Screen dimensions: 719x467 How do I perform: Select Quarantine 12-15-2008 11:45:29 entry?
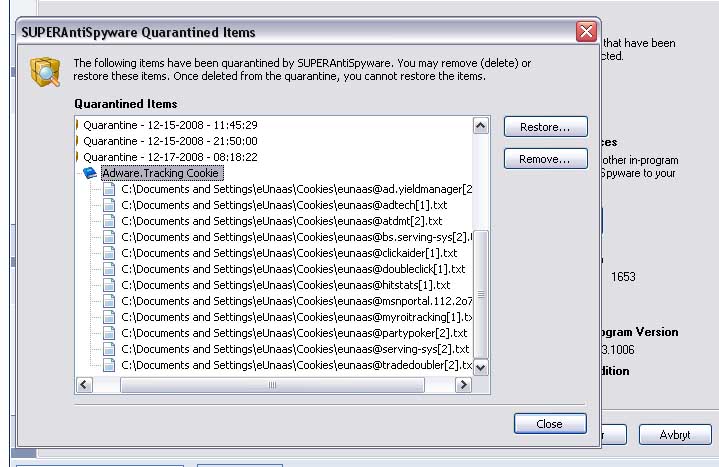170,125
